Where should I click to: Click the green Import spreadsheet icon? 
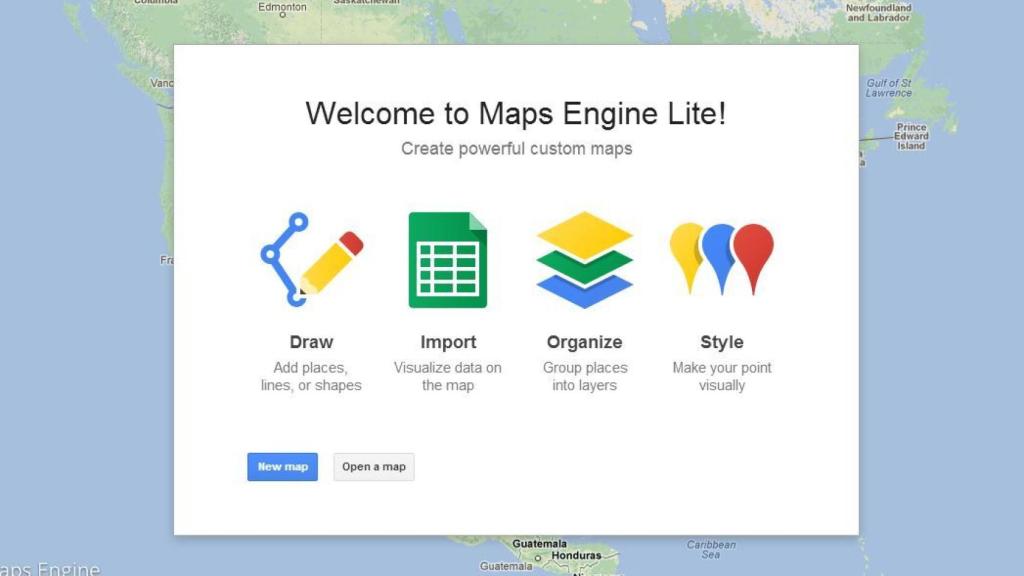tap(447, 258)
